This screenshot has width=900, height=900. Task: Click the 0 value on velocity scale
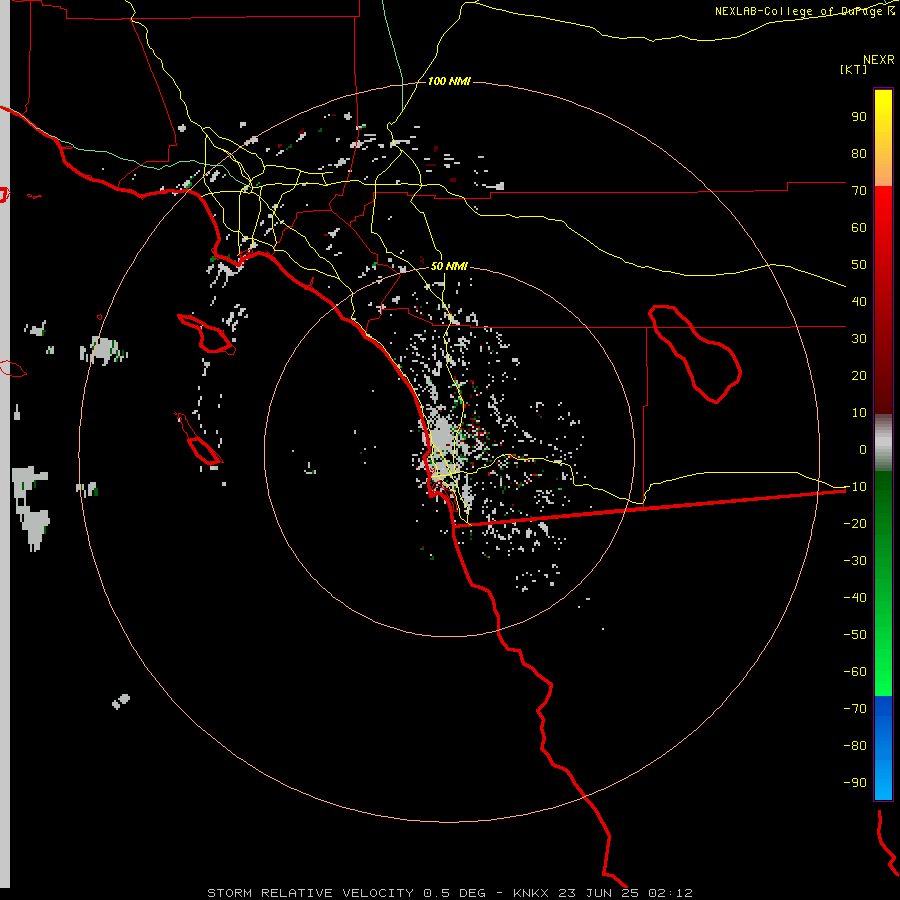(x=863, y=450)
